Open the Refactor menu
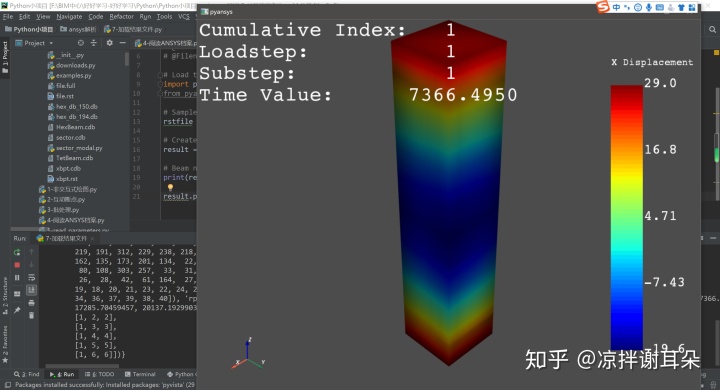Viewport: 720px width, 390px height. [x=121, y=17]
